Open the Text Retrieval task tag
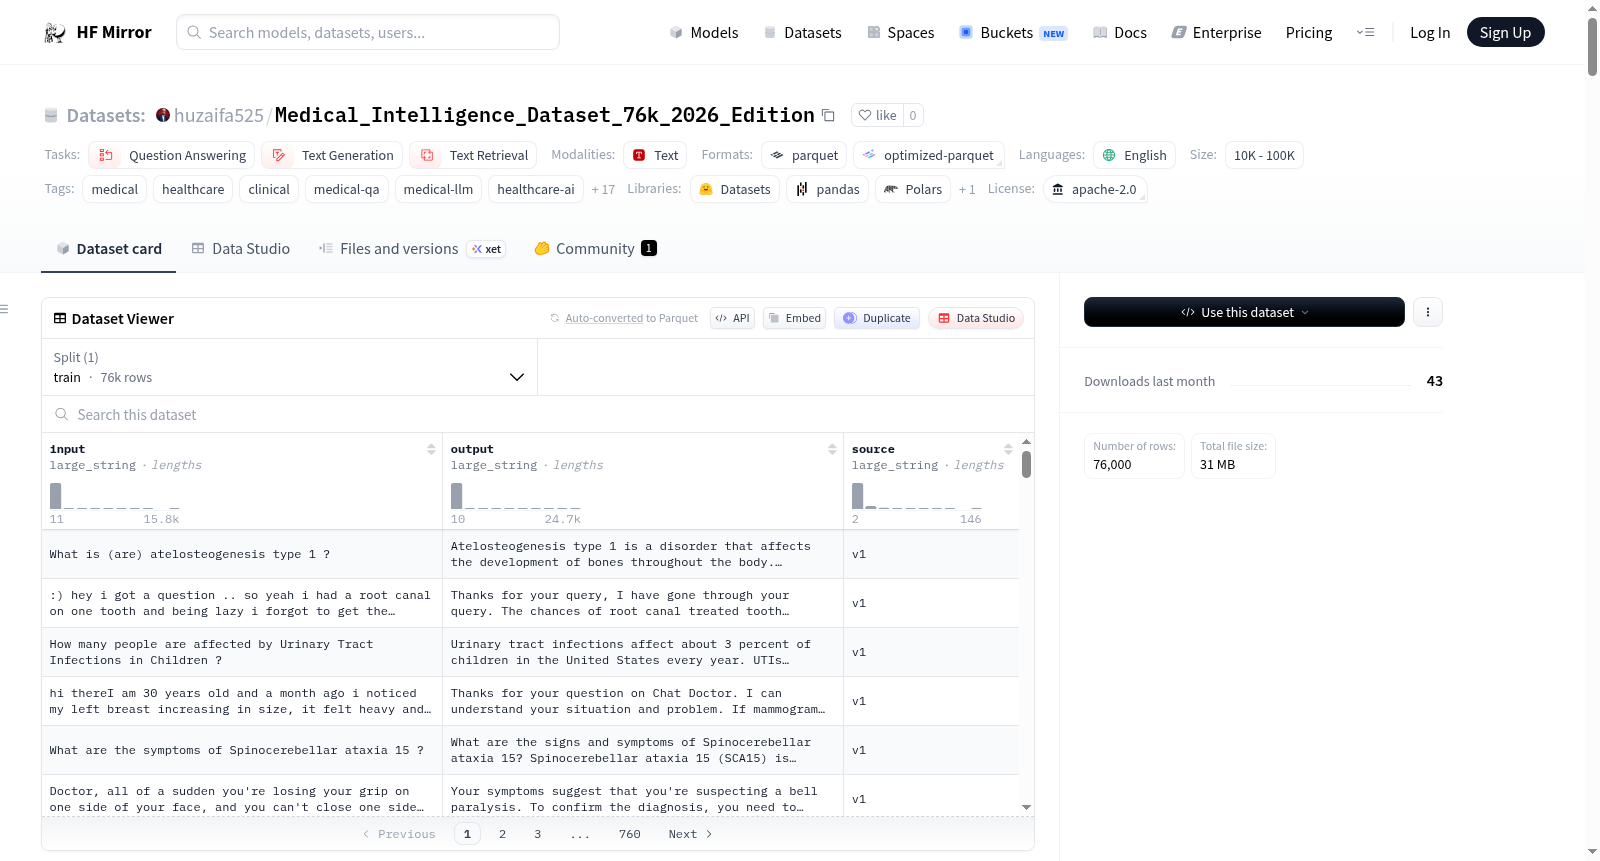1600x861 pixels. [x=473, y=155]
